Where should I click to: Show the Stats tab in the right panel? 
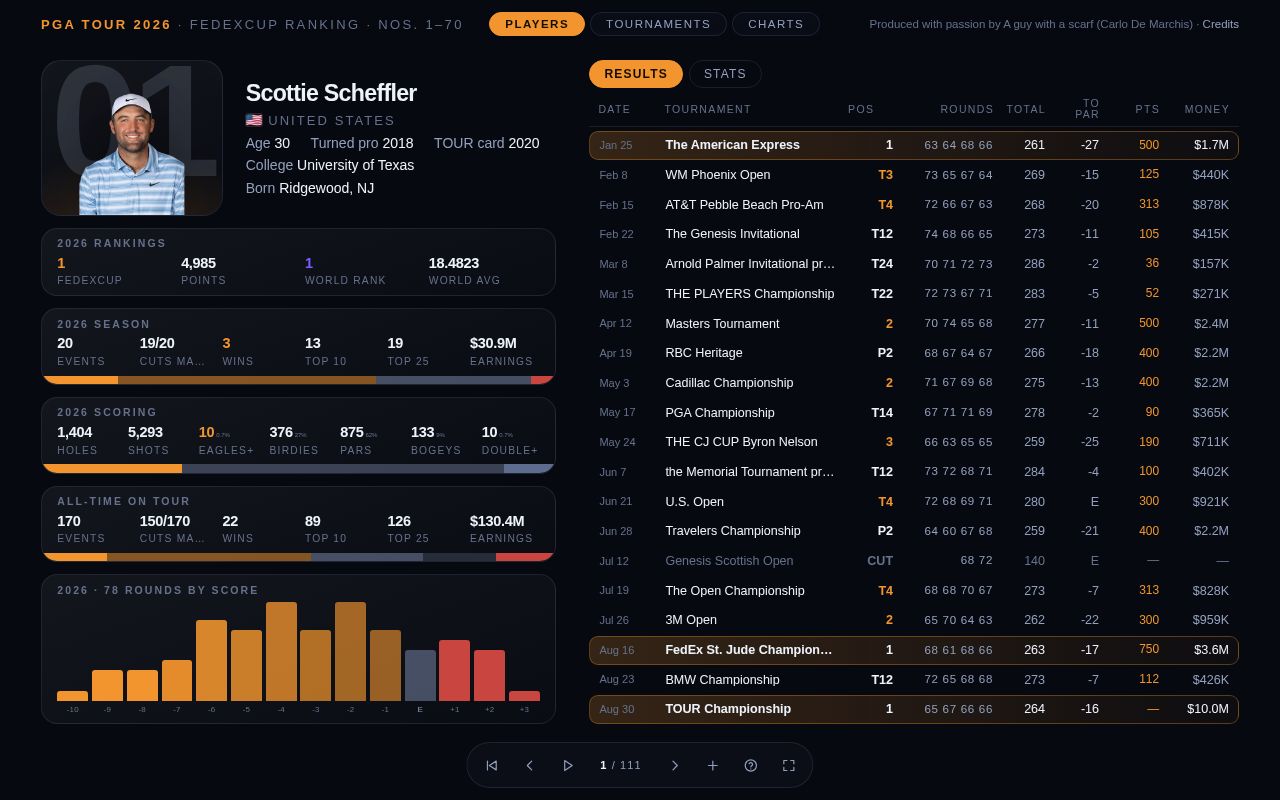[725, 74]
